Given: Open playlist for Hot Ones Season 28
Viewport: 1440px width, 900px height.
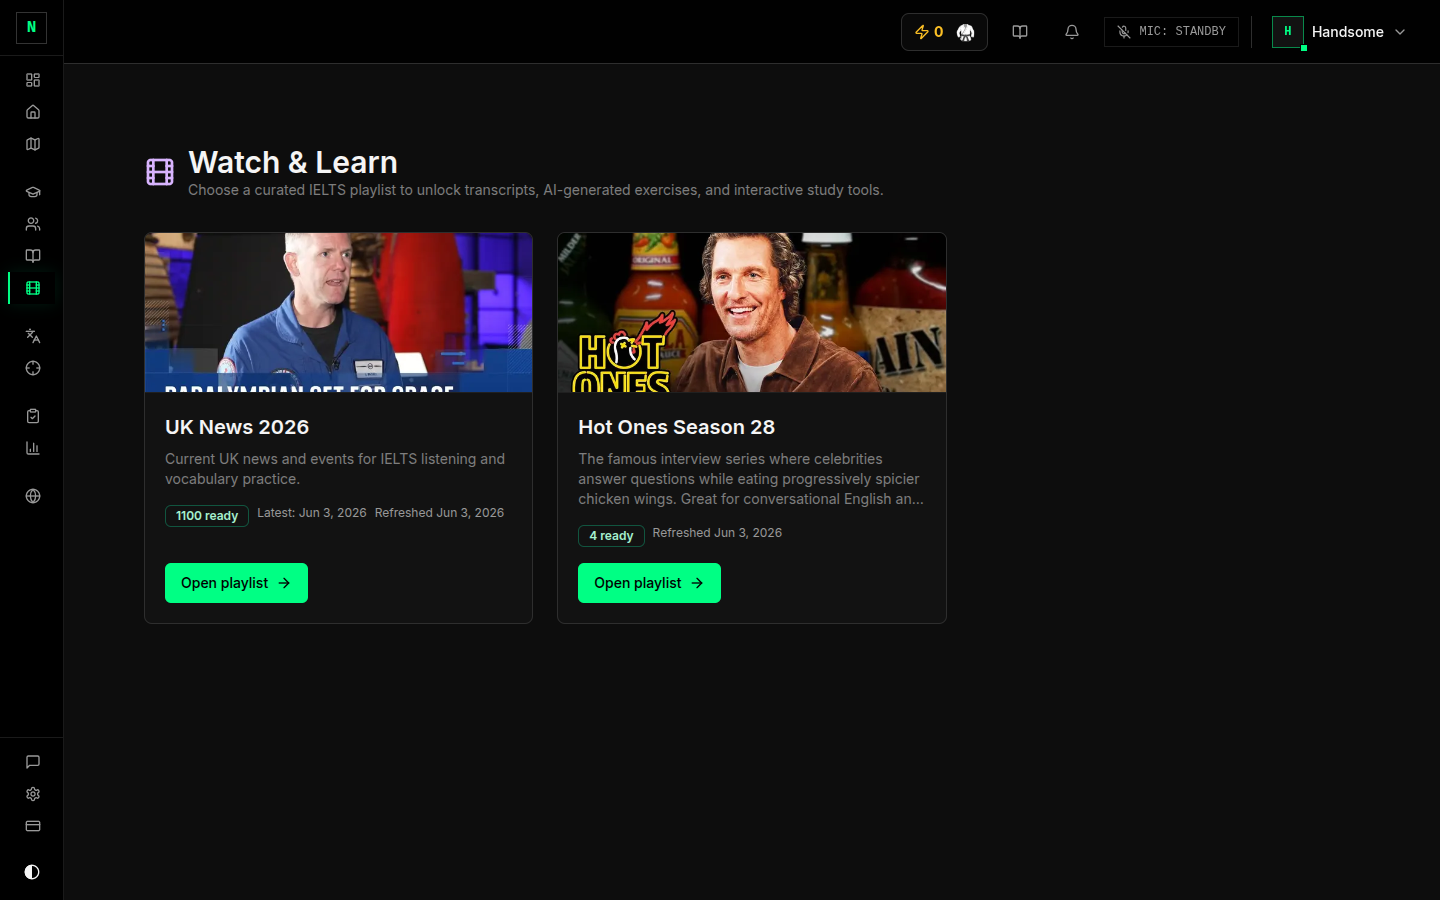Looking at the screenshot, I should click(x=649, y=583).
